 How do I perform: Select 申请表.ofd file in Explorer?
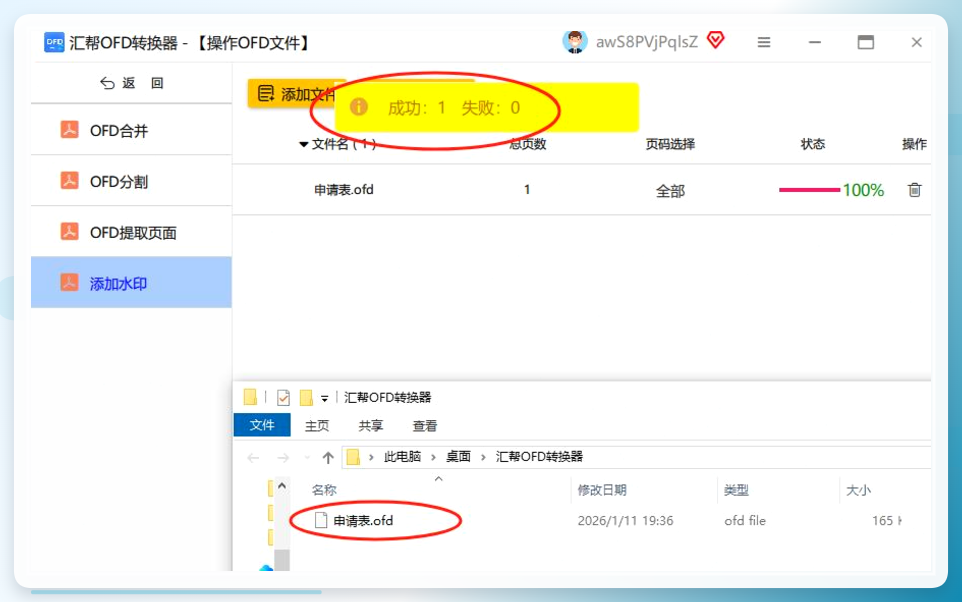point(363,520)
